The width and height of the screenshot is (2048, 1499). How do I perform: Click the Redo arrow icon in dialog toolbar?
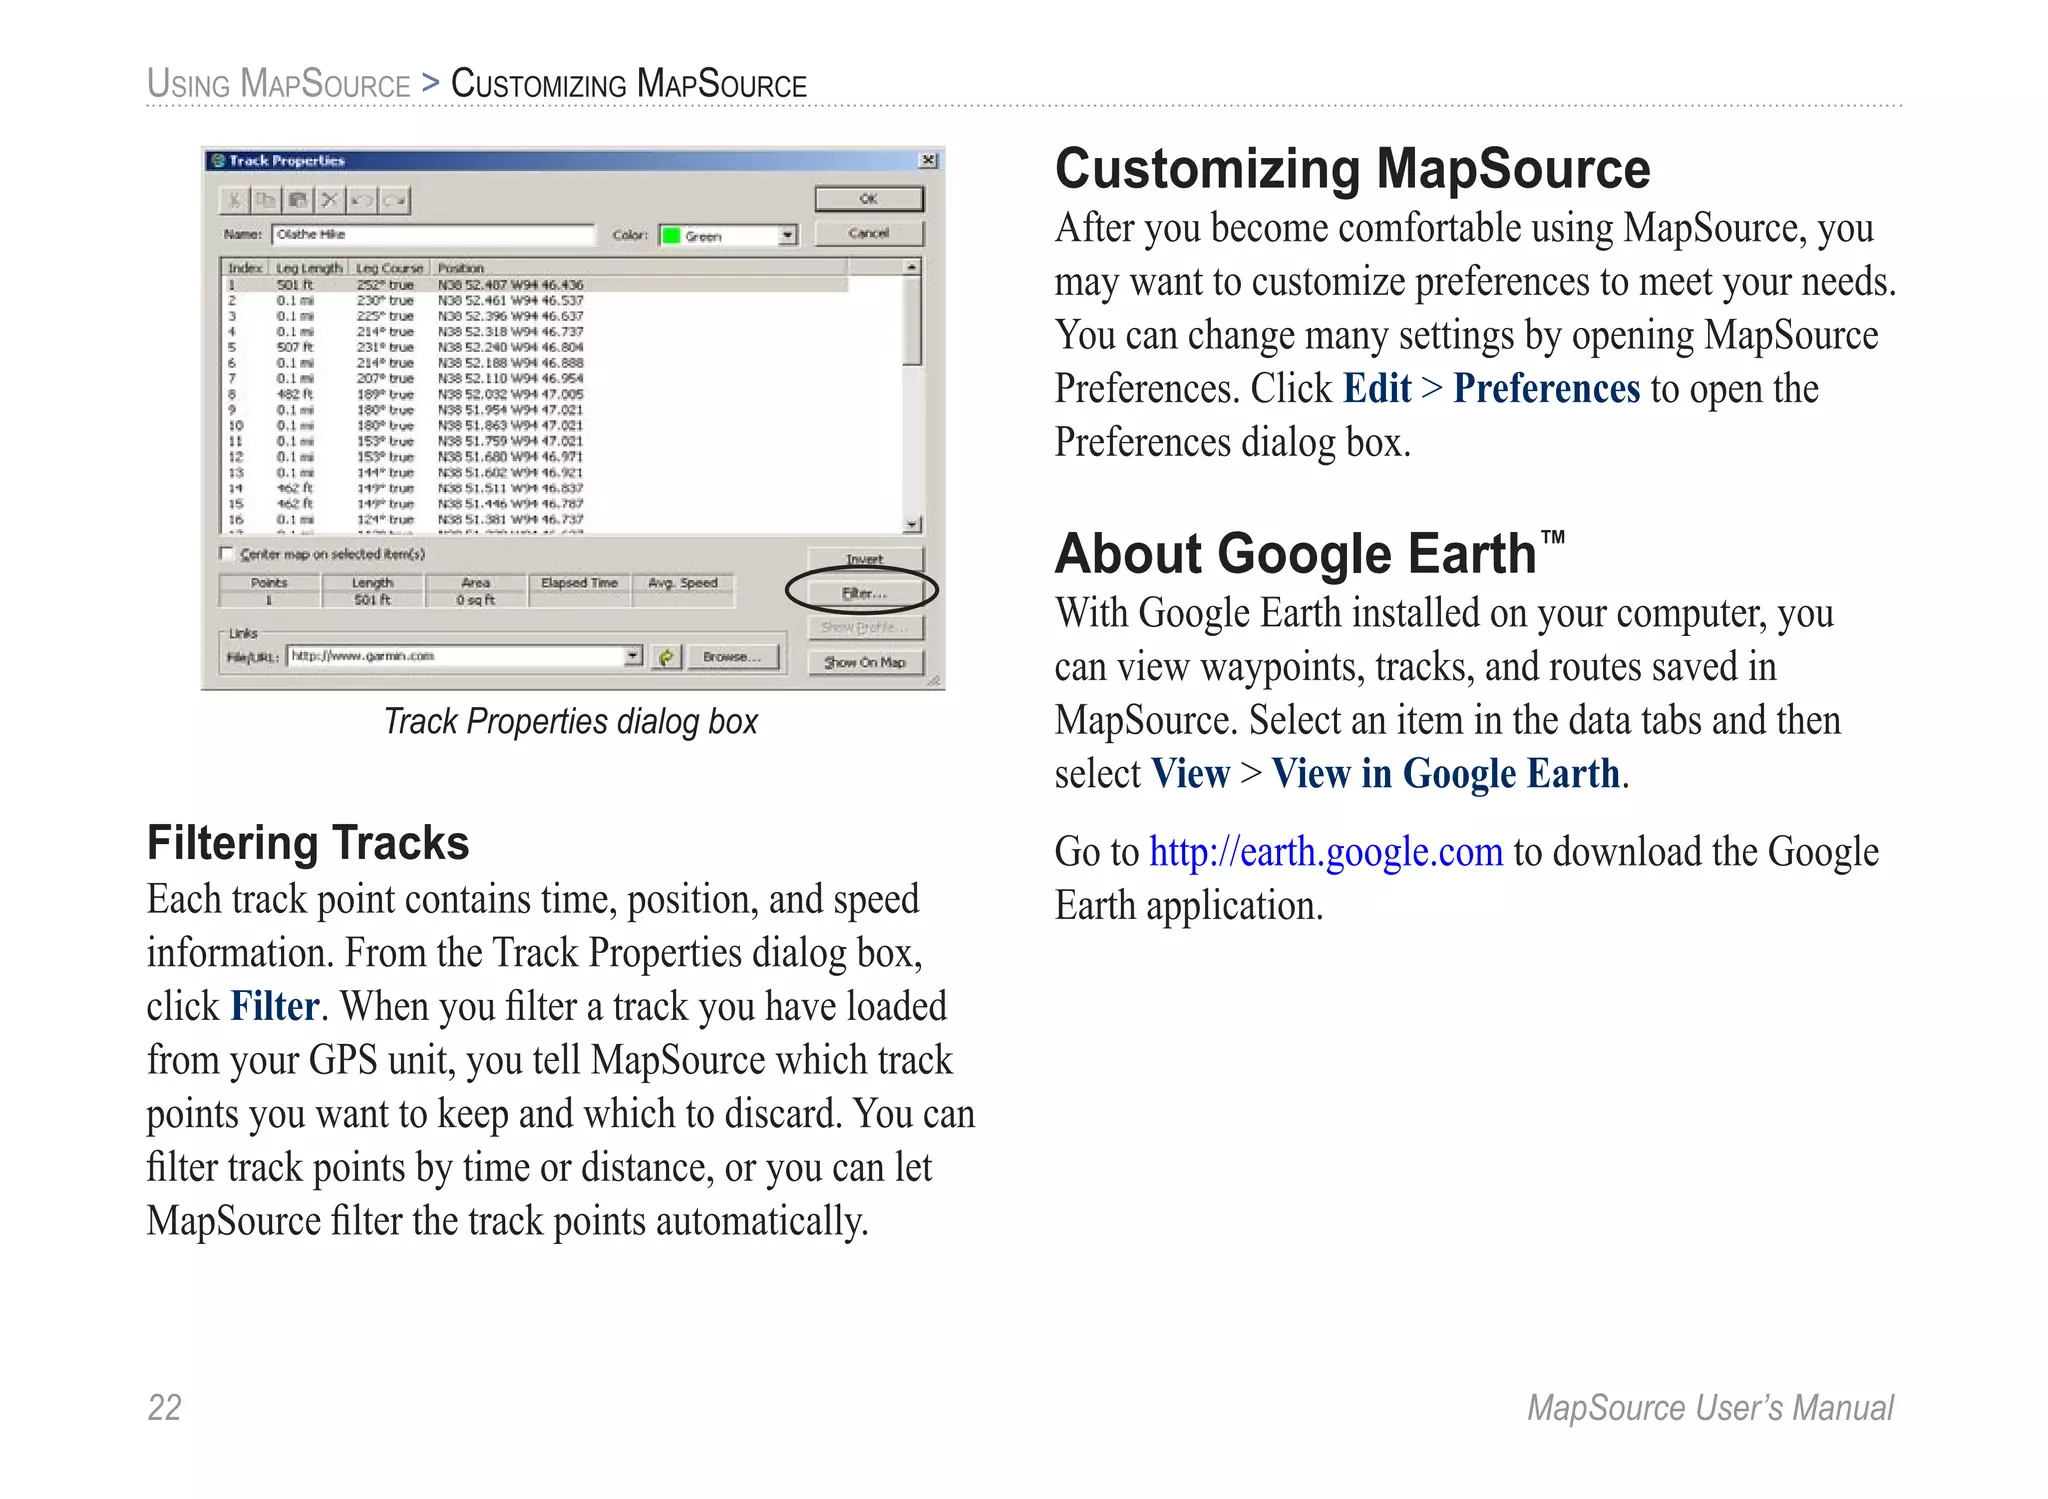pyautogui.click(x=394, y=200)
